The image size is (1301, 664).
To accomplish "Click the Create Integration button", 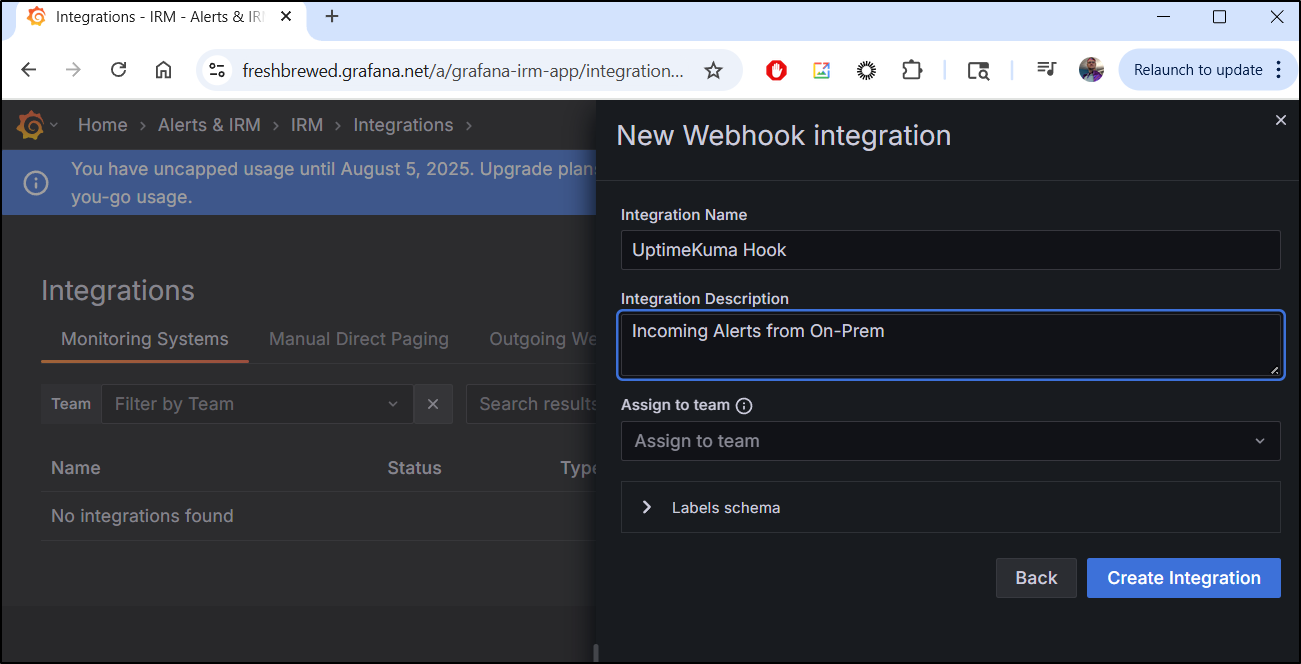I will click(x=1184, y=578).
